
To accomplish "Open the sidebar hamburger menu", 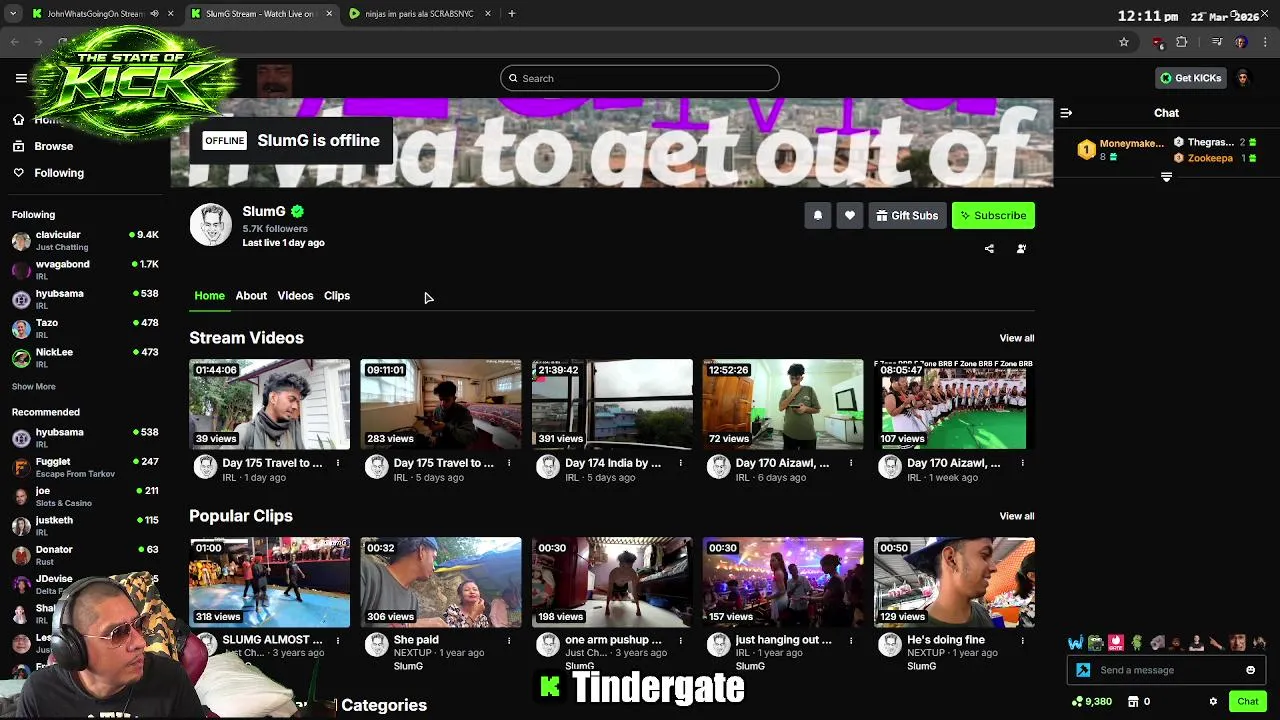I will tap(21, 78).
